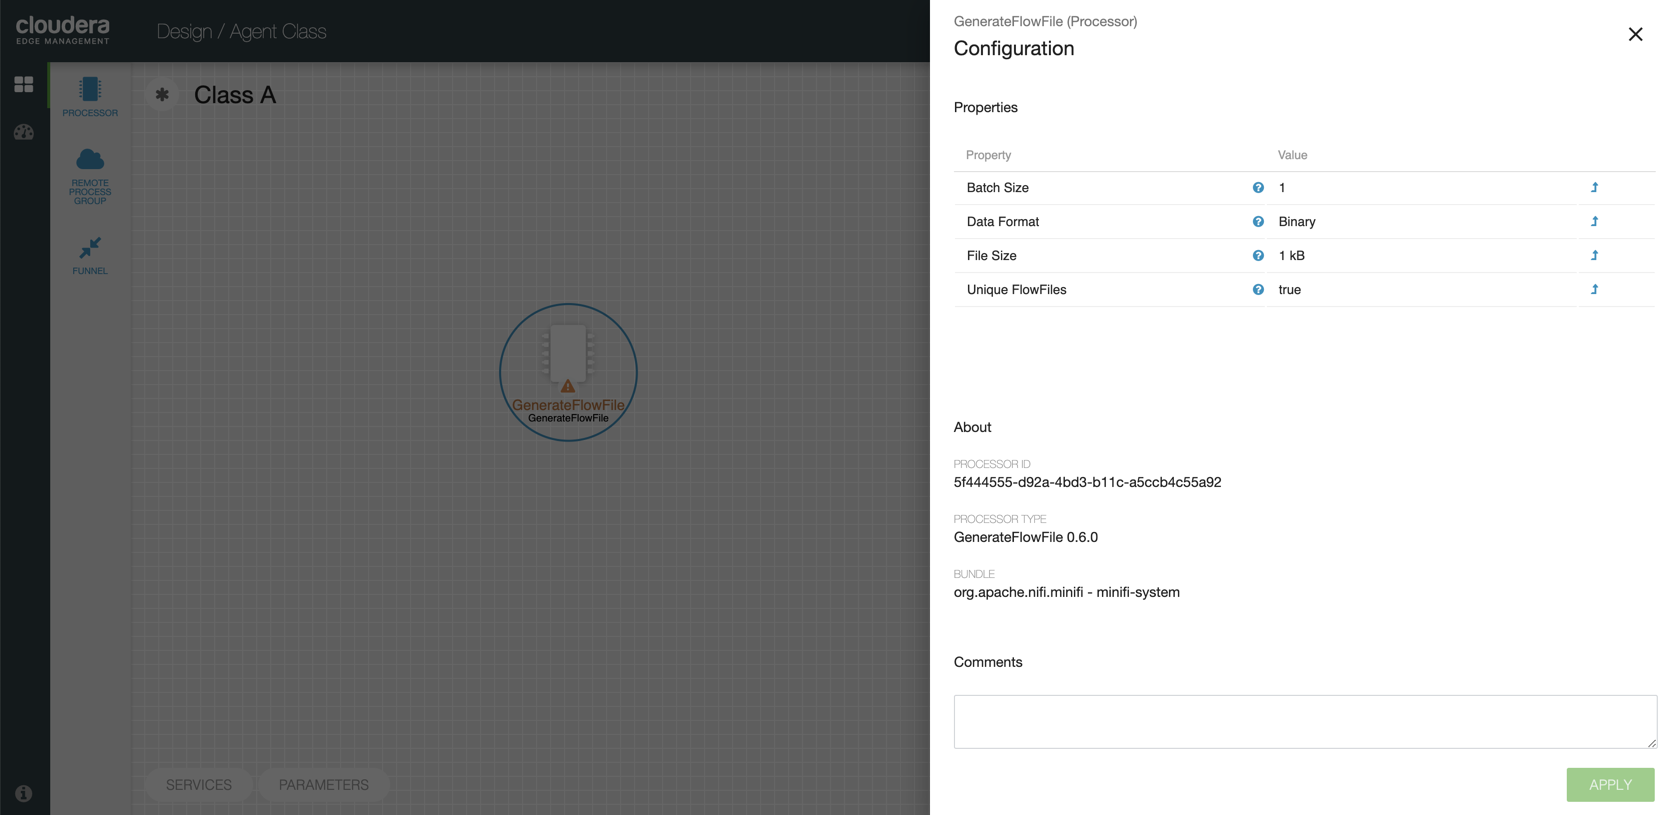Click the arrow icon on Unique FlowFiles row
1670x815 pixels.
(x=1595, y=290)
